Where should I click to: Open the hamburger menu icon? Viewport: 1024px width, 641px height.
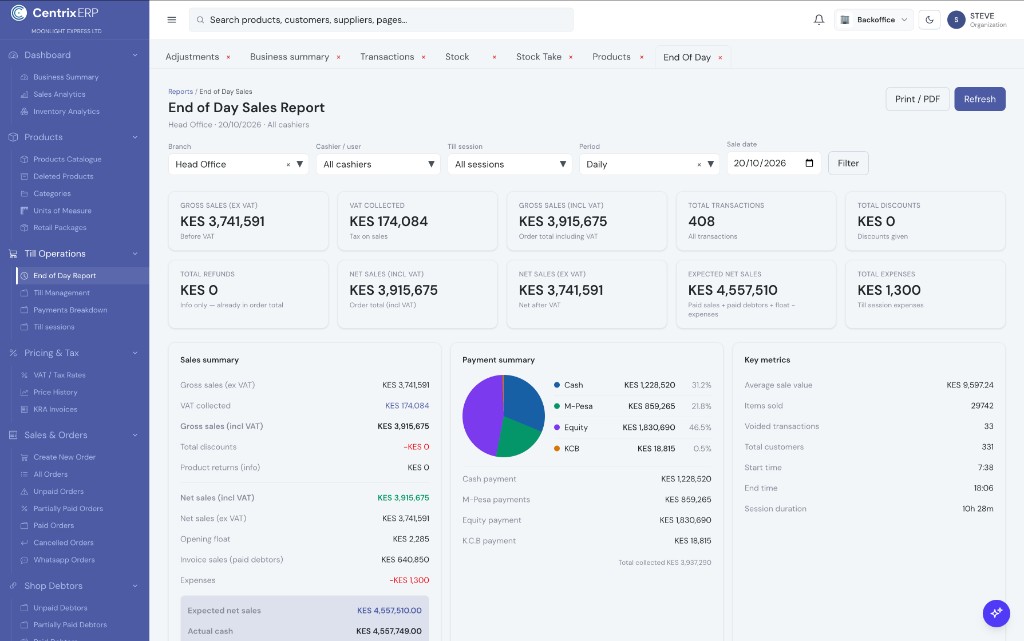(x=172, y=20)
